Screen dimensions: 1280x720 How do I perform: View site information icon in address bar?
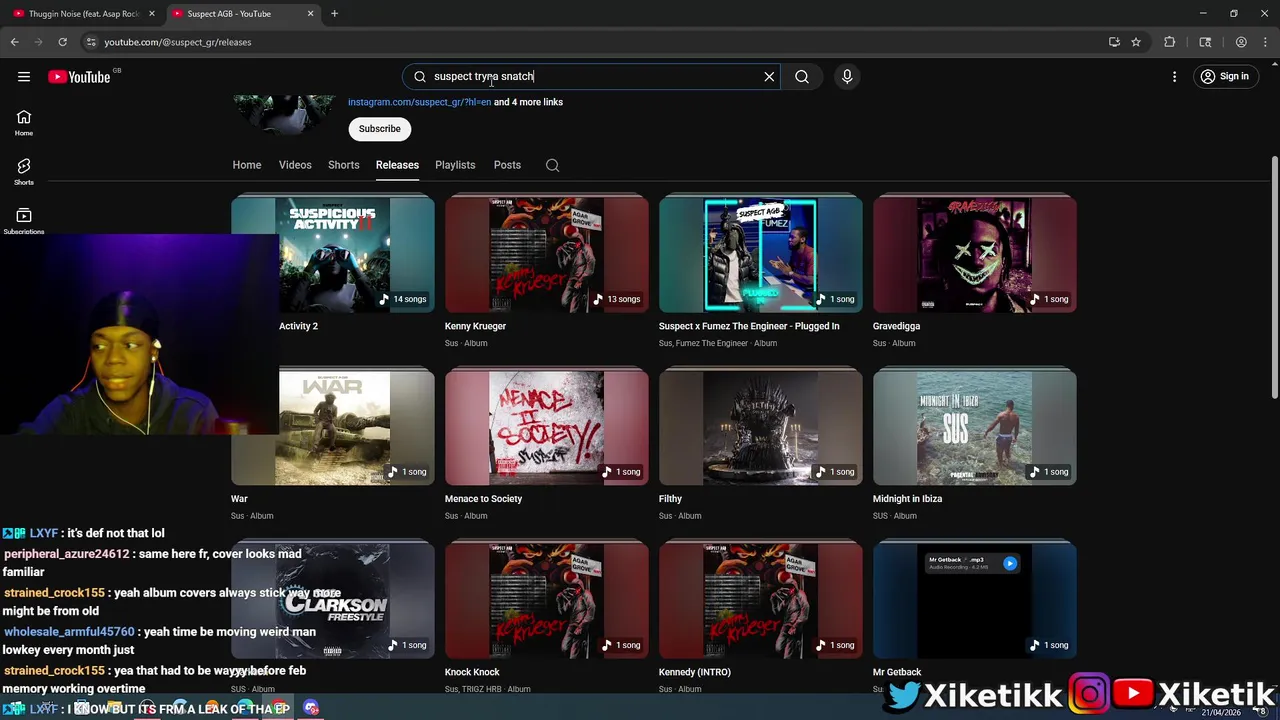coord(91,42)
